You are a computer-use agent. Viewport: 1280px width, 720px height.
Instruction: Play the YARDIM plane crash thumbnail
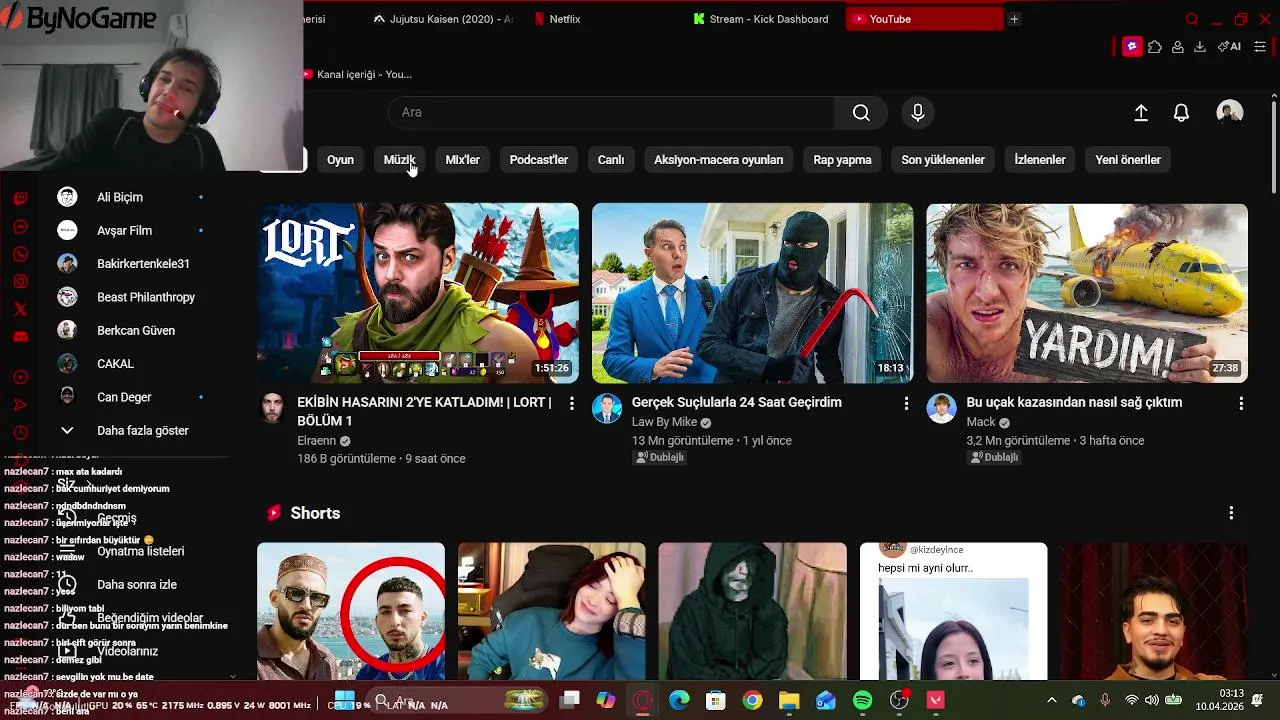click(x=1087, y=293)
